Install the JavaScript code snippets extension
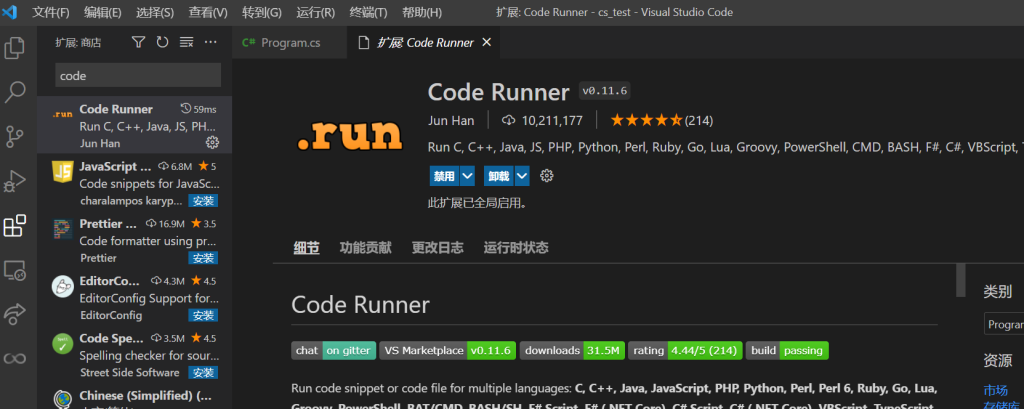 [x=203, y=201]
